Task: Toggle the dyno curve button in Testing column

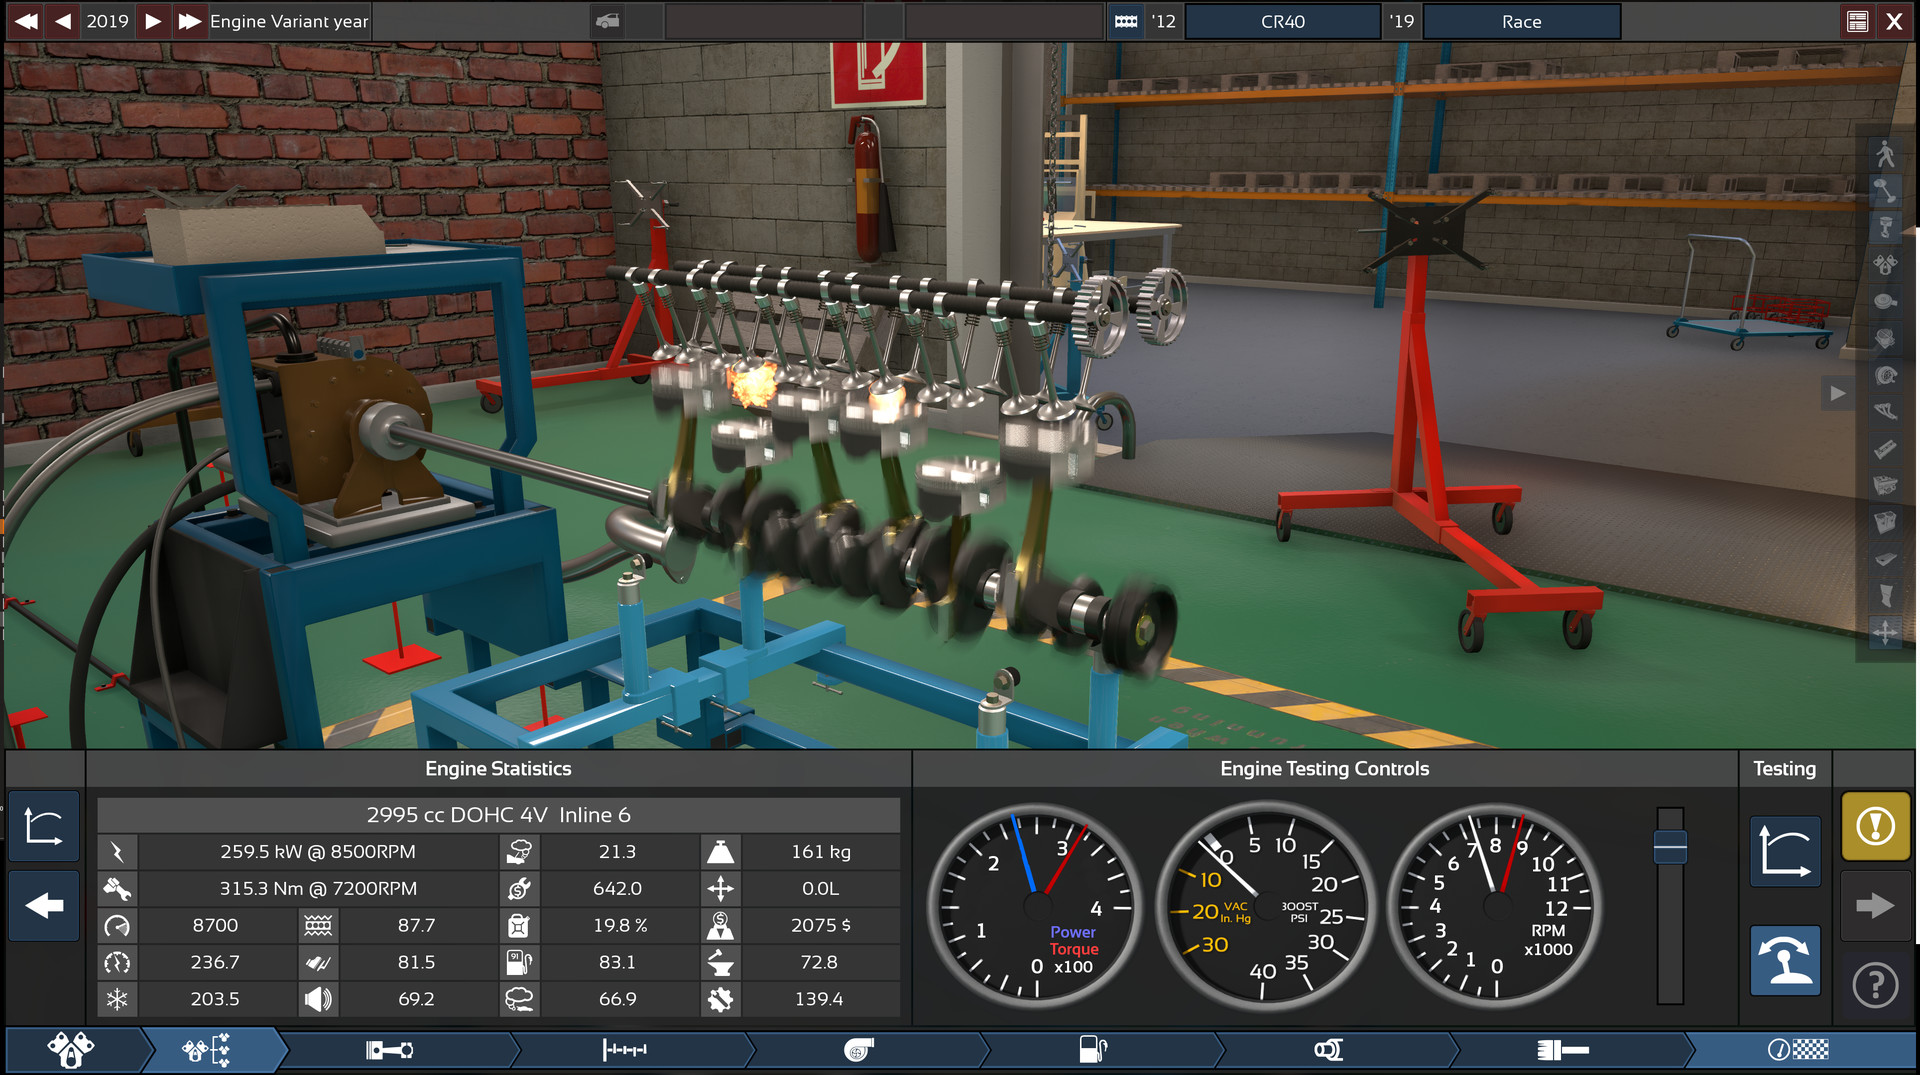Action: point(1785,852)
